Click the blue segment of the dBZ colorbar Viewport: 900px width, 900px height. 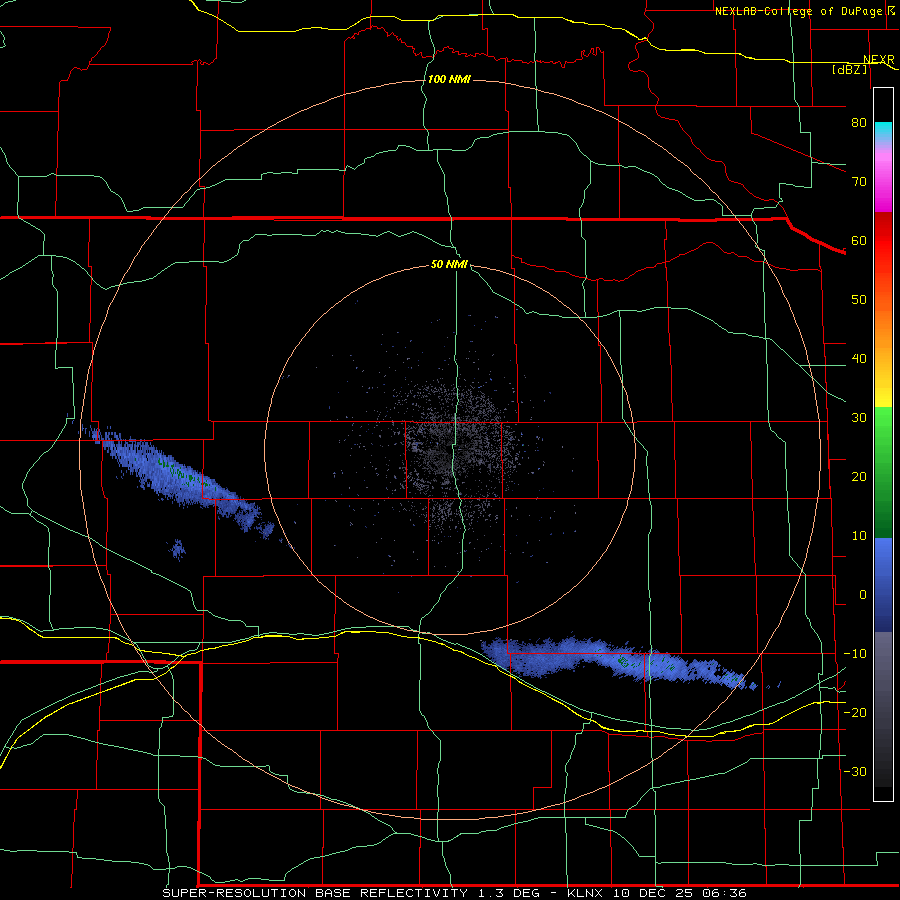coord(883,585)
